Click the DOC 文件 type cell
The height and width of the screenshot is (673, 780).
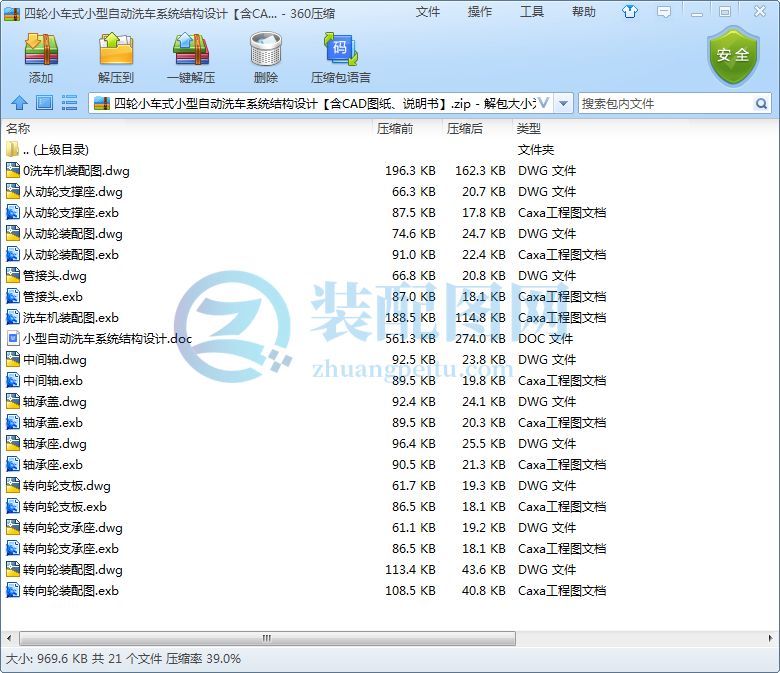[545, 338]
